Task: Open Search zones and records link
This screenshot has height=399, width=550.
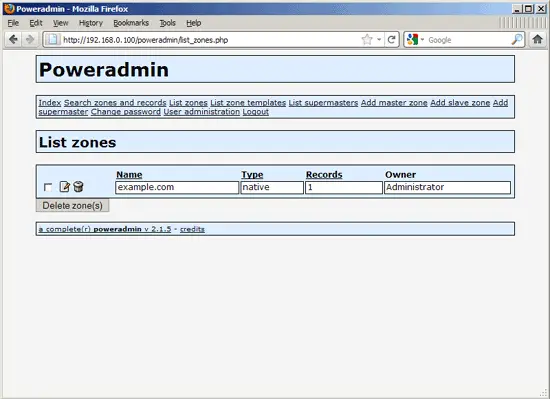Action: (x=115, y=103)
